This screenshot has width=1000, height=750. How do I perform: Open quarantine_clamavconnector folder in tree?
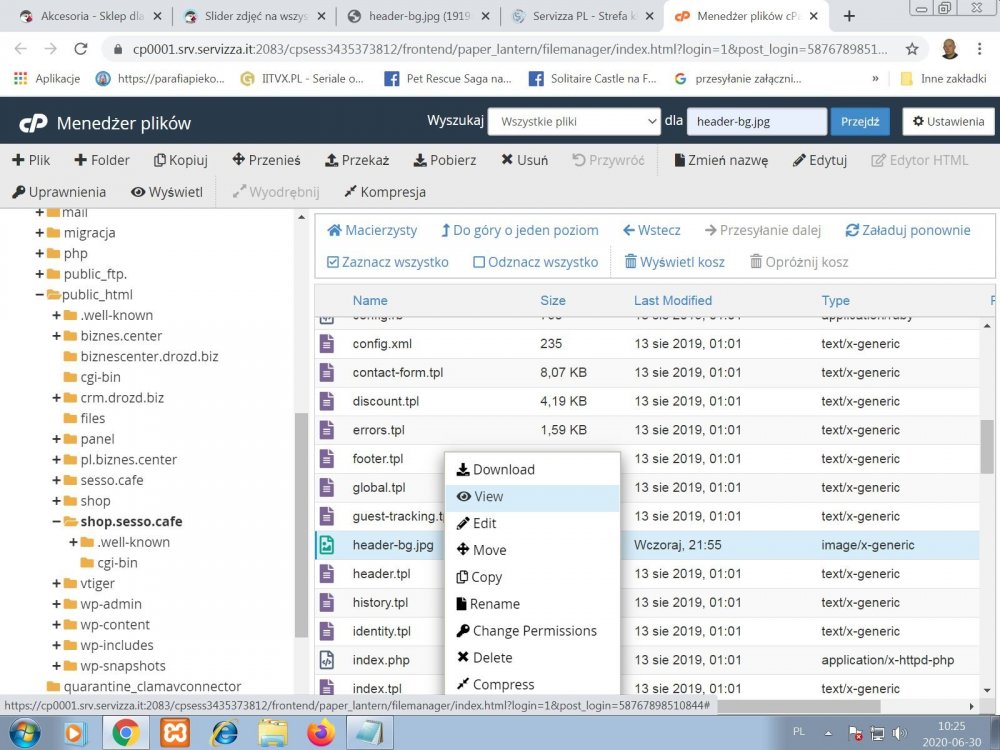click(x=152, y=686)
